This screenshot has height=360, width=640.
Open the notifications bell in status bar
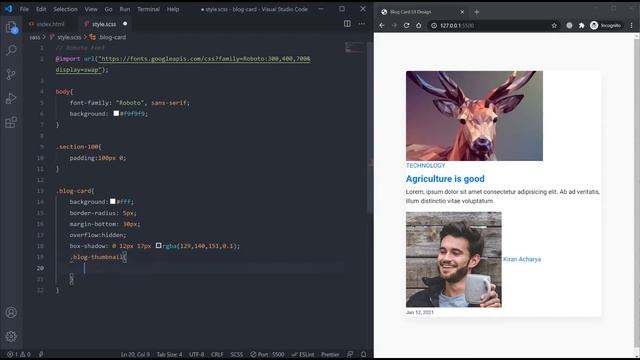tap(363, 354)
